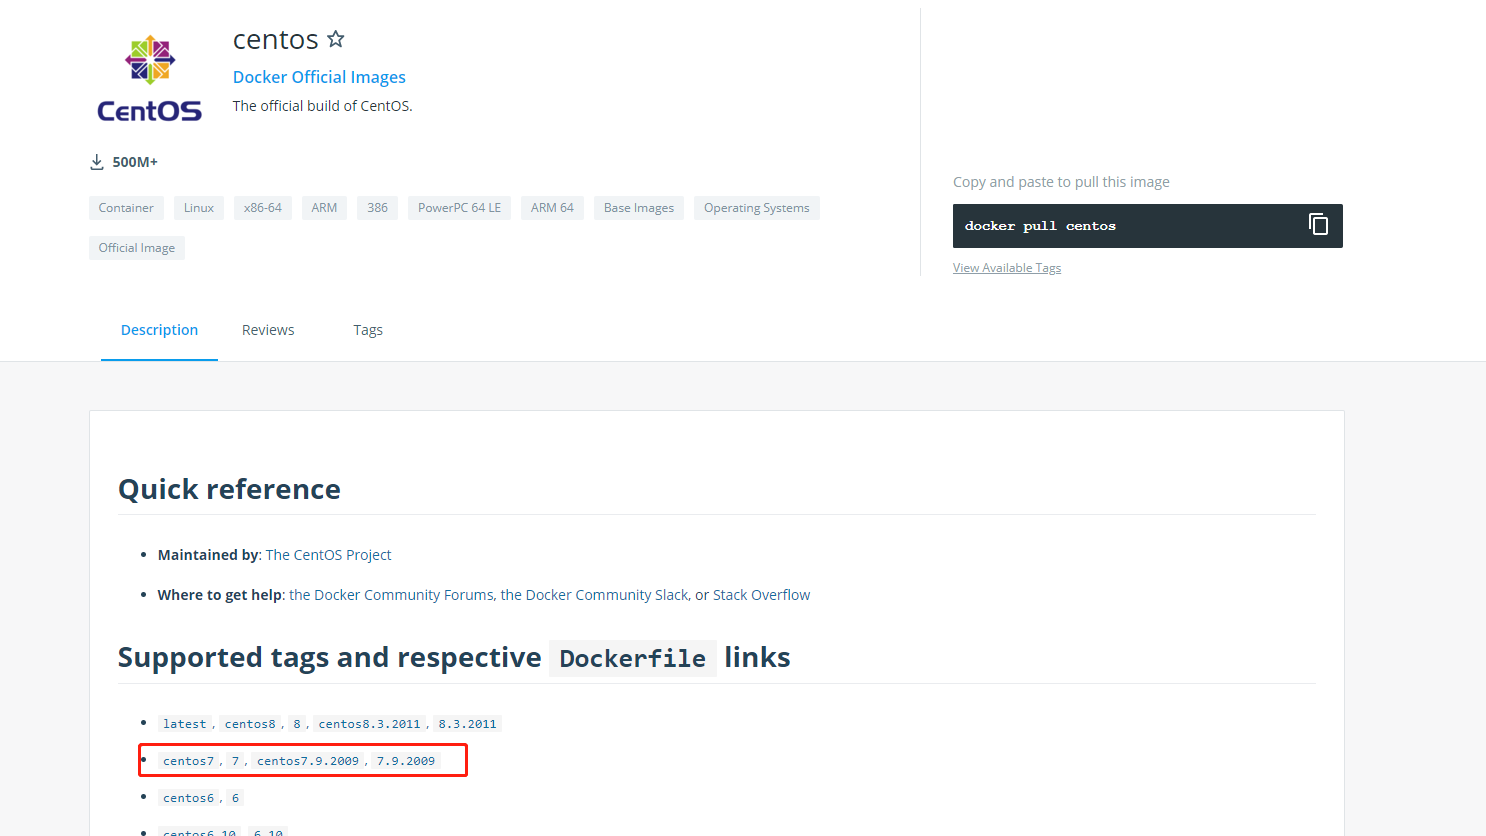Select the x86-64 architecture tag

[x=263, y=208]
